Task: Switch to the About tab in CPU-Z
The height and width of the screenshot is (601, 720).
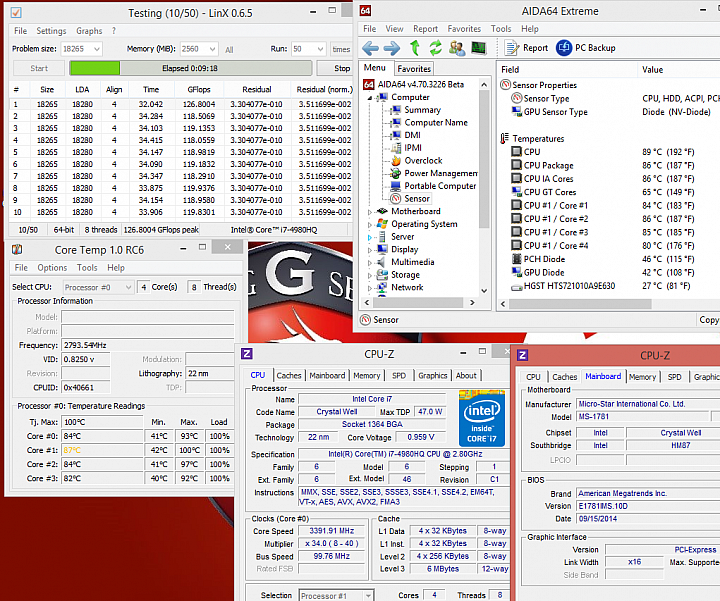Action: pos(466,376)
